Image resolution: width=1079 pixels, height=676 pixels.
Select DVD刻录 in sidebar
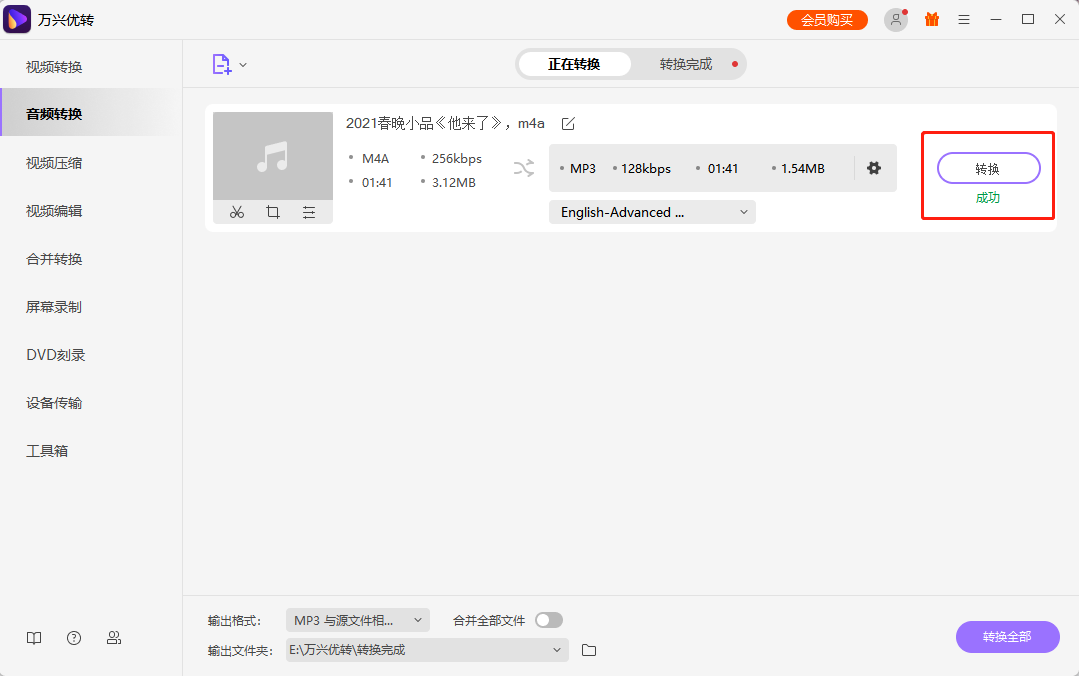tap(56, 355)
